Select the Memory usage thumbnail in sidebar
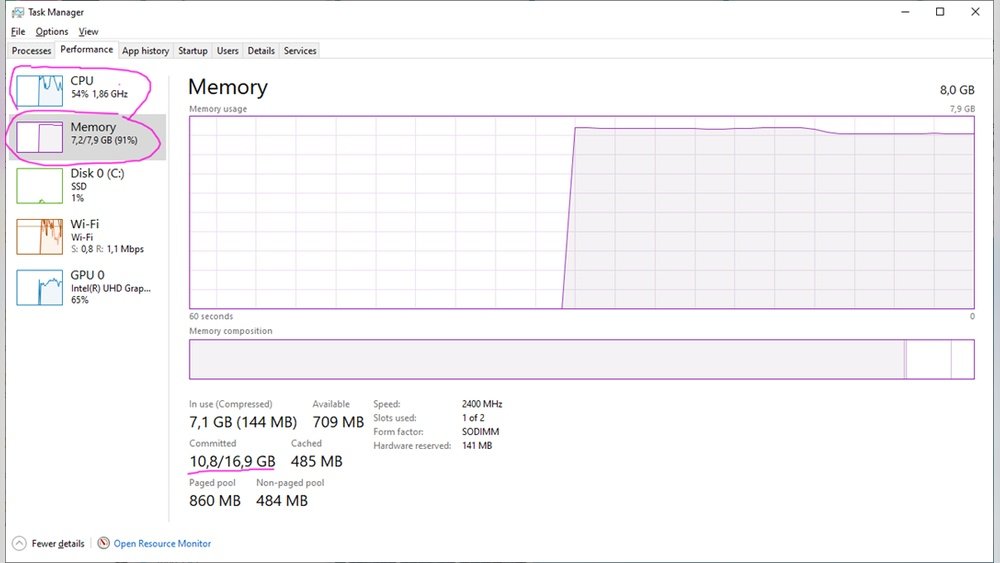 (x=40, y=137)
